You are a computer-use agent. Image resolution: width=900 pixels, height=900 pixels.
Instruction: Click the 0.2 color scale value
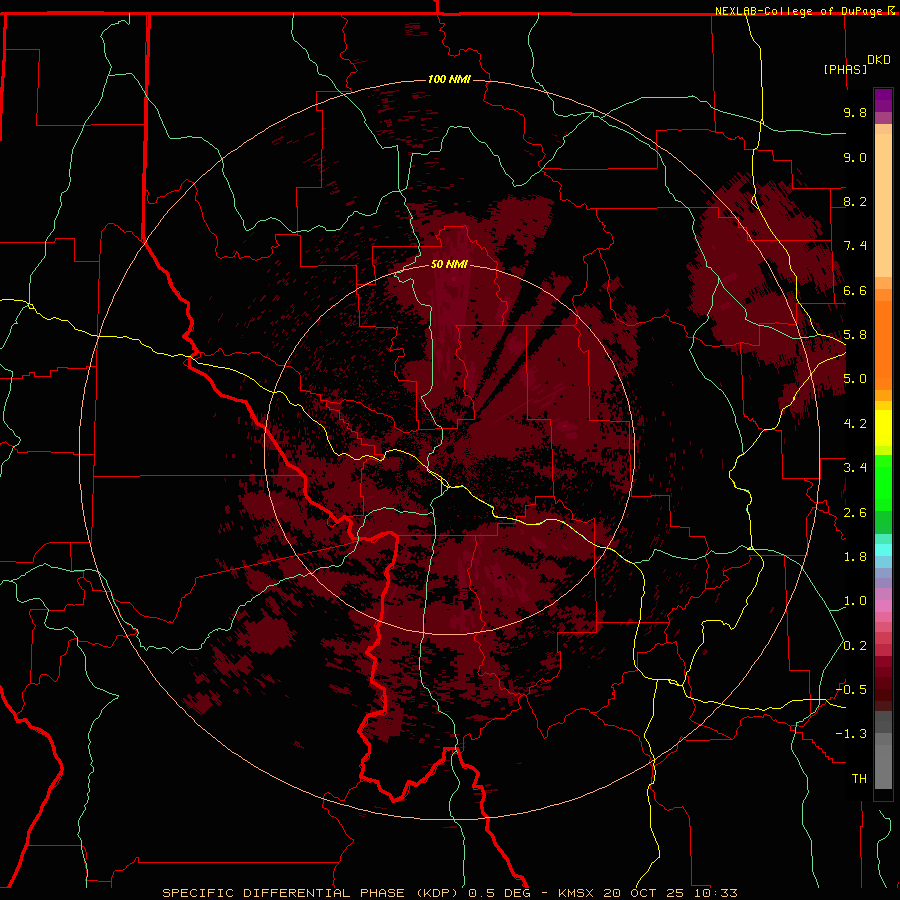point(855,646)
